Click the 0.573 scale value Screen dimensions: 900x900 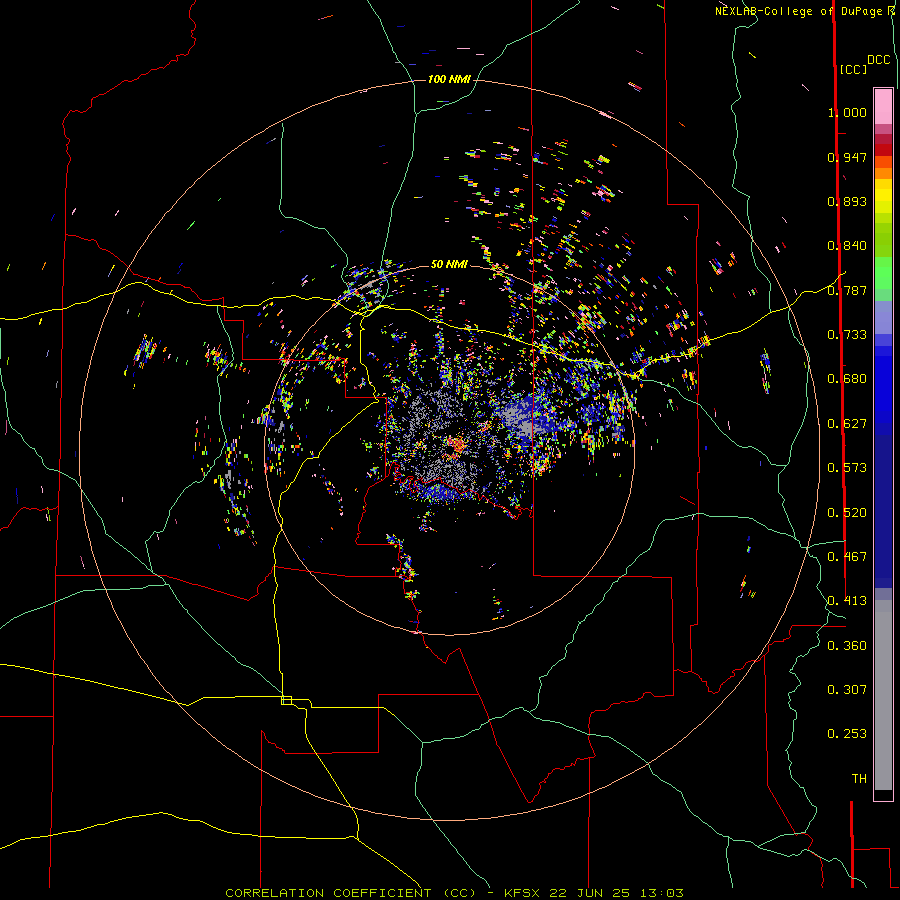pos(847,468)
